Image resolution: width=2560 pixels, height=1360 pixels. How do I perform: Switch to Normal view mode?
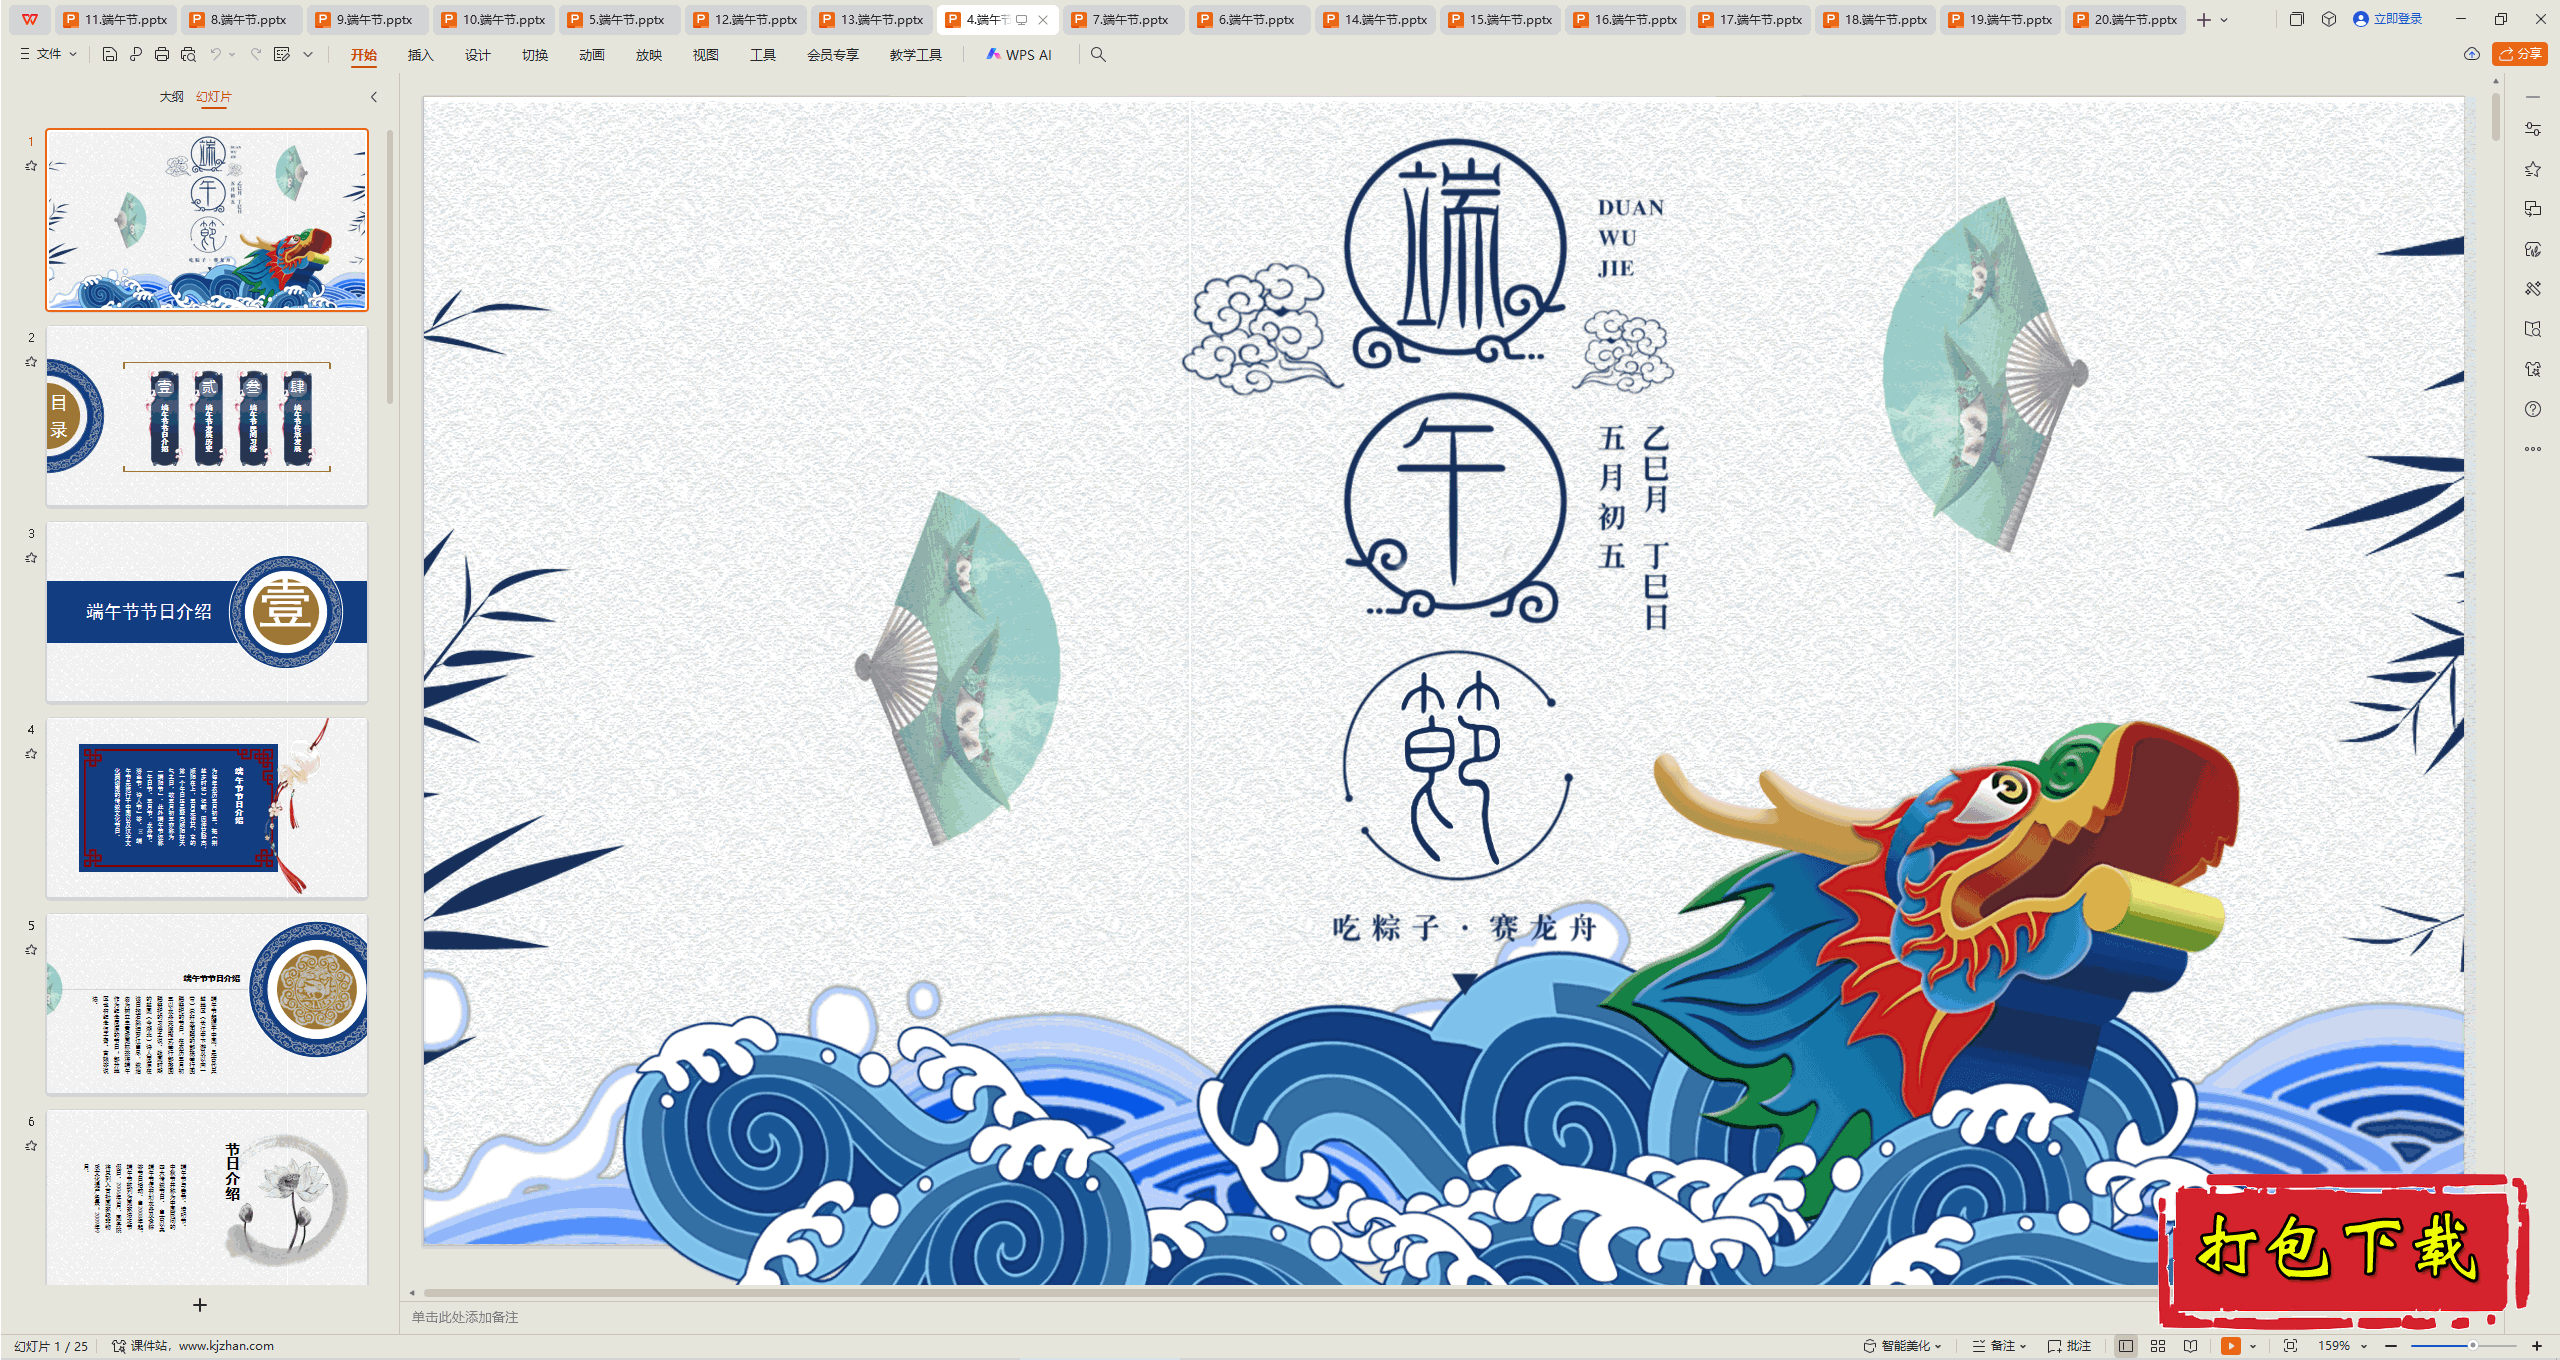click(2126, 1346)
